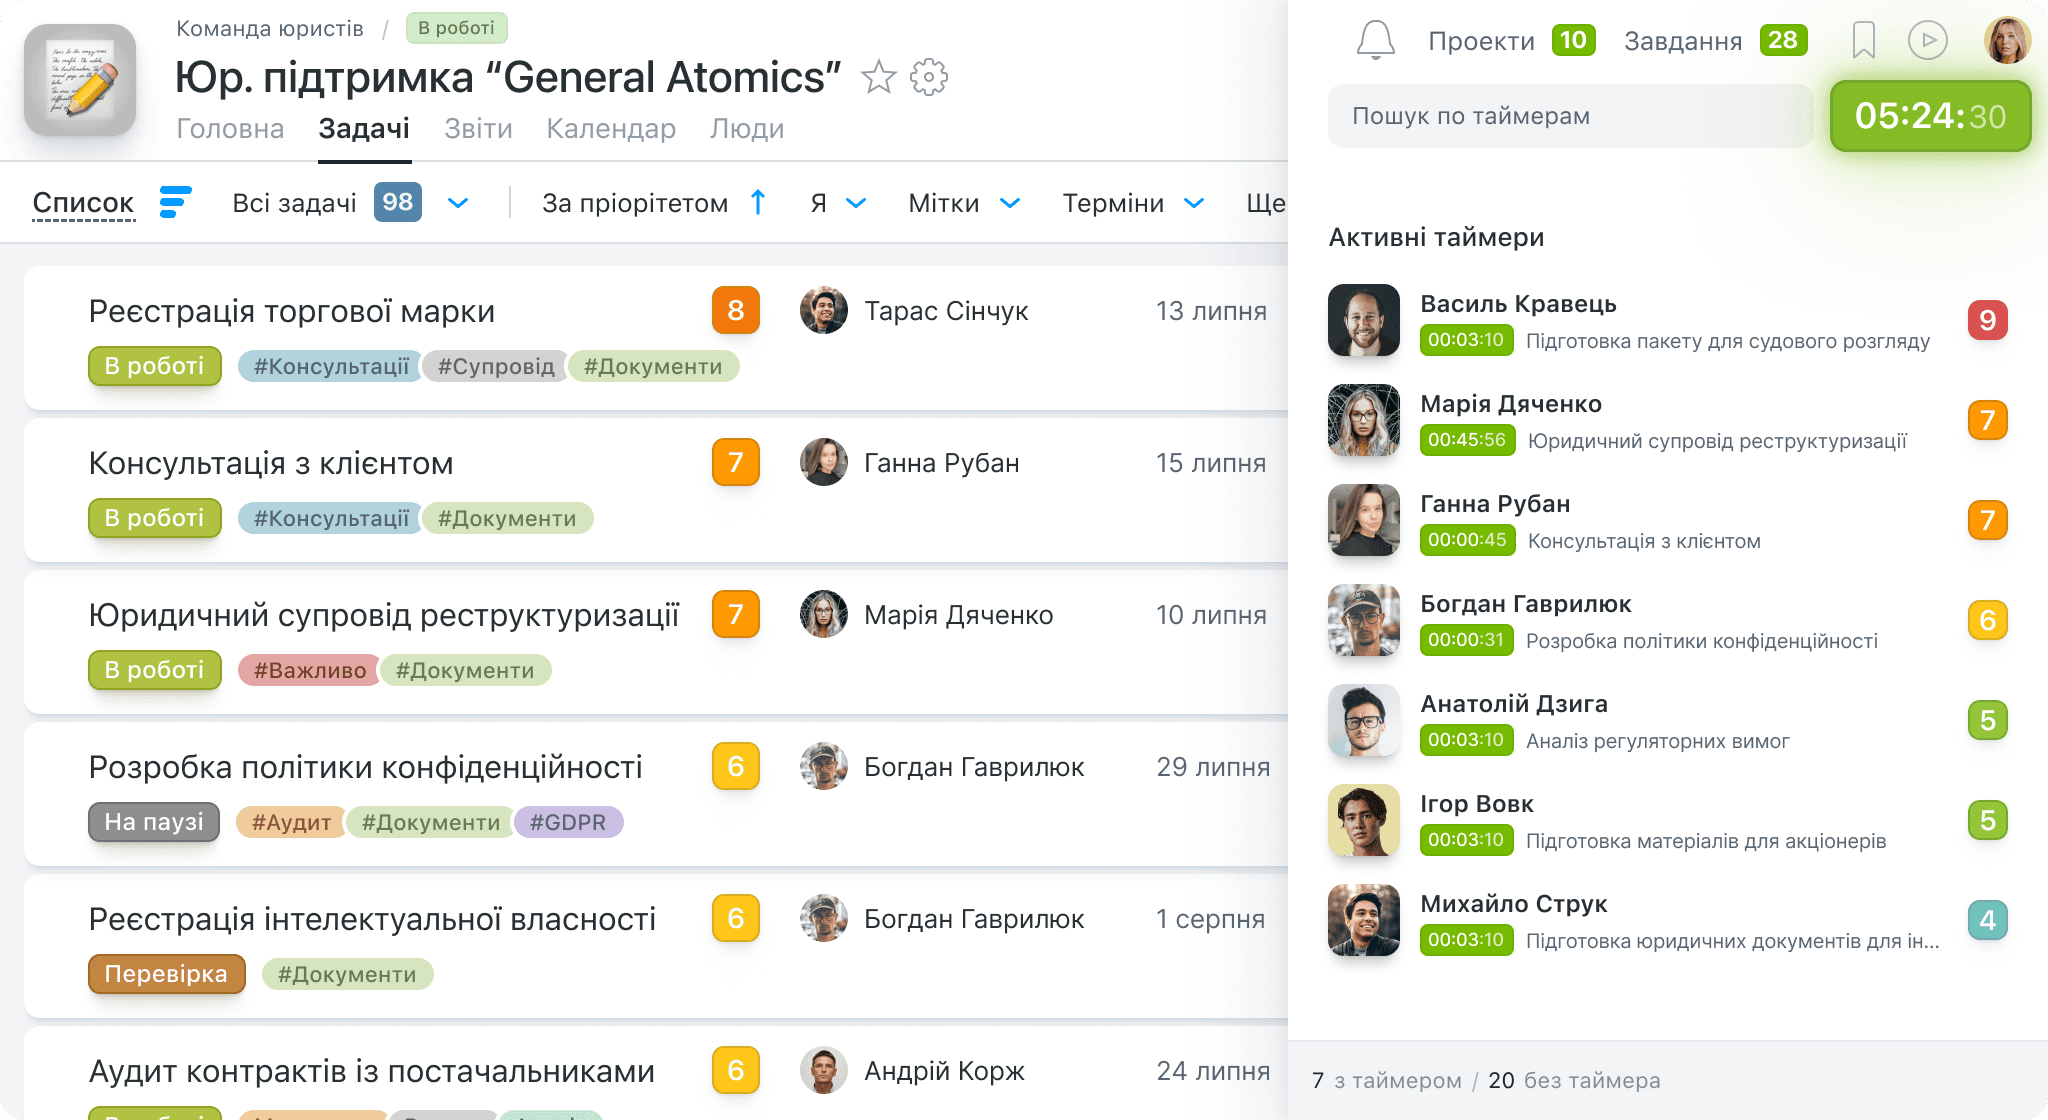Click priority 9 badge for Василь Кравець
The image size is (2048, 1120).
point(1988,320)
